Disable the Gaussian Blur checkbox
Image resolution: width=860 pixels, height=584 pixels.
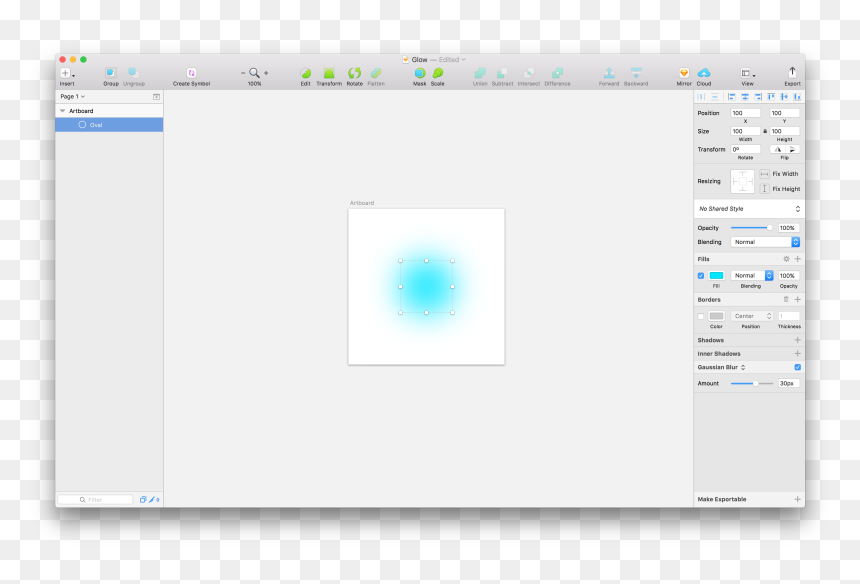797,367
